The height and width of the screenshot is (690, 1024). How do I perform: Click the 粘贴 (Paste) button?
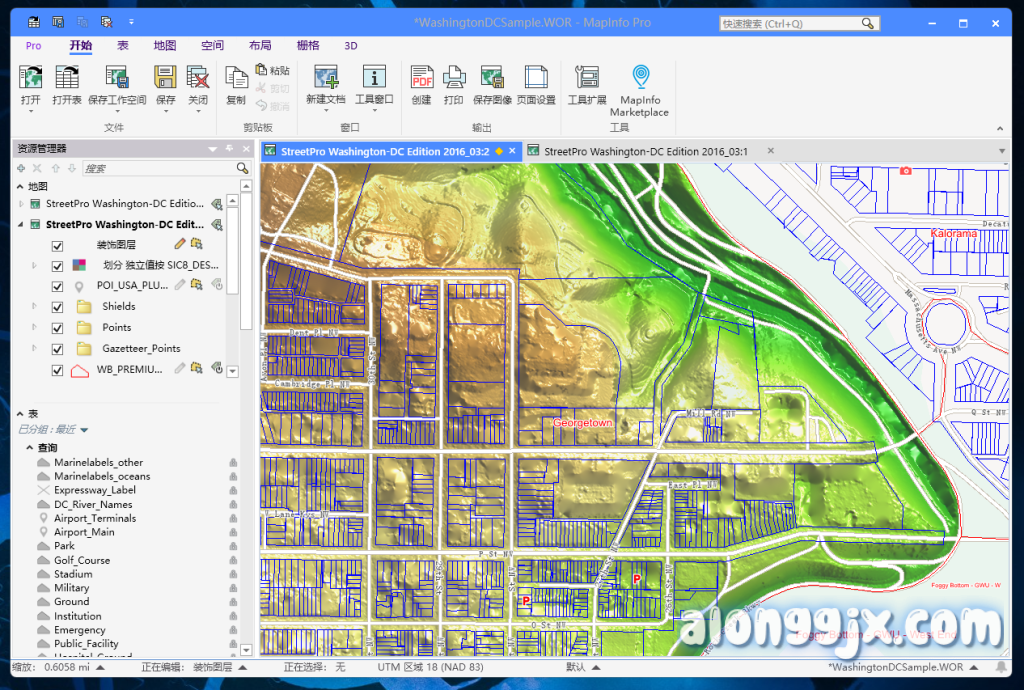tap(272, 71)
